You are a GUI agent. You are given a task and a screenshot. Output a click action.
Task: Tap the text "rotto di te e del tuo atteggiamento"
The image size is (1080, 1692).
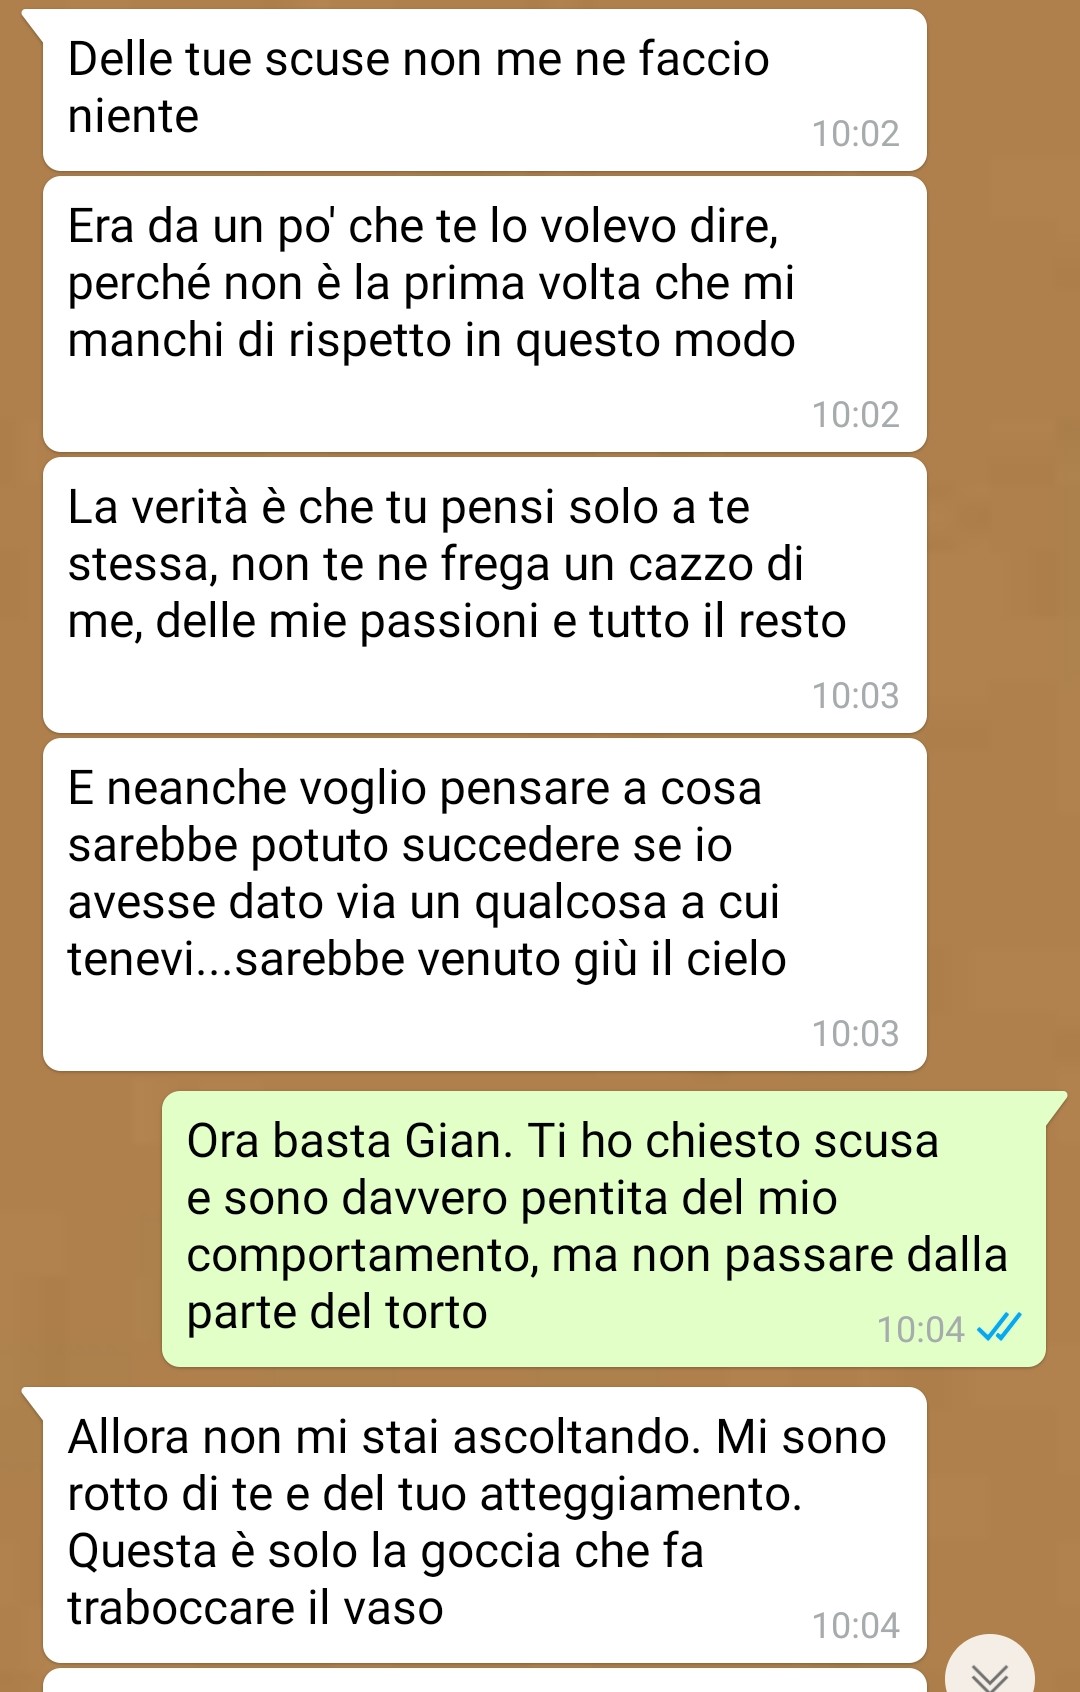[x=434, y=1495]
